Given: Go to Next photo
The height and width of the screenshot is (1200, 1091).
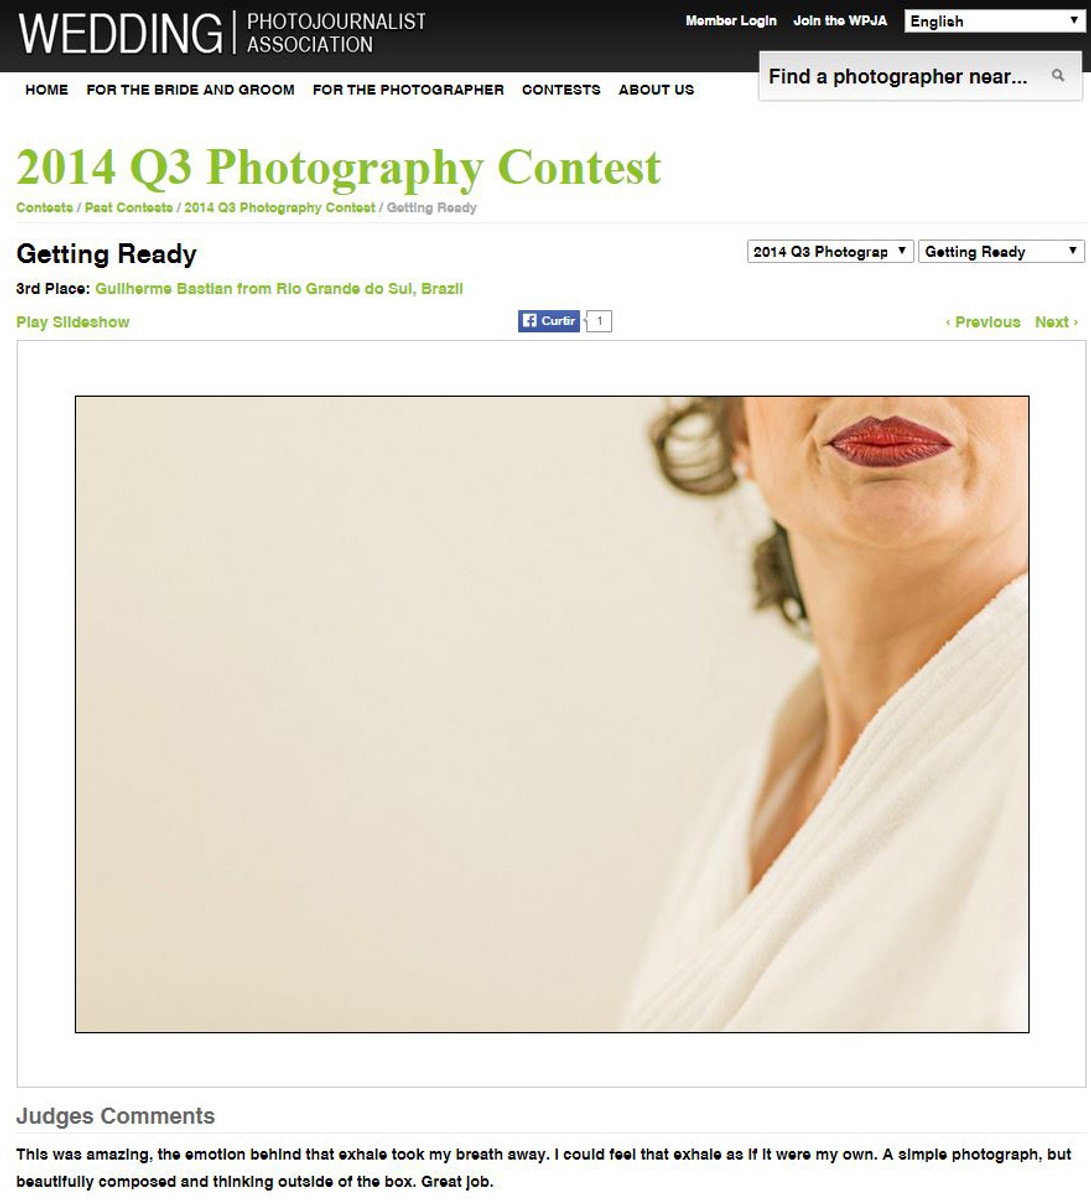Looking at the screenshot, I should pyautogui.click(x=1056, y=322).
